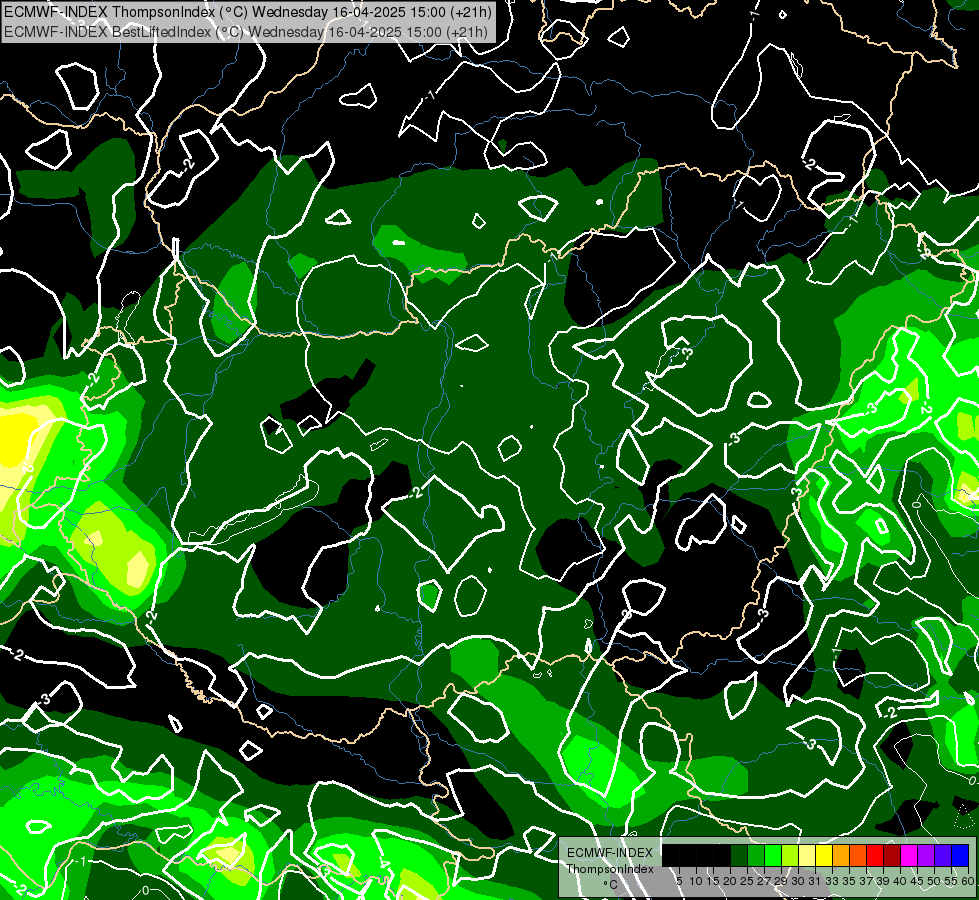The image size is (979, 900).
Task: Click the legend tick value 10
Action: coord(696,881)
